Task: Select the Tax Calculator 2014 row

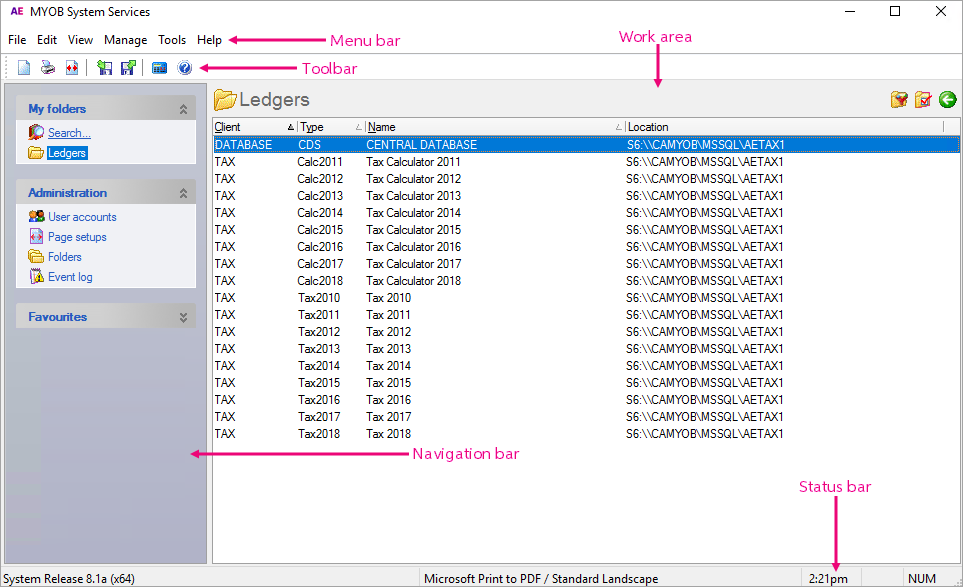Action: coord(587,213)
